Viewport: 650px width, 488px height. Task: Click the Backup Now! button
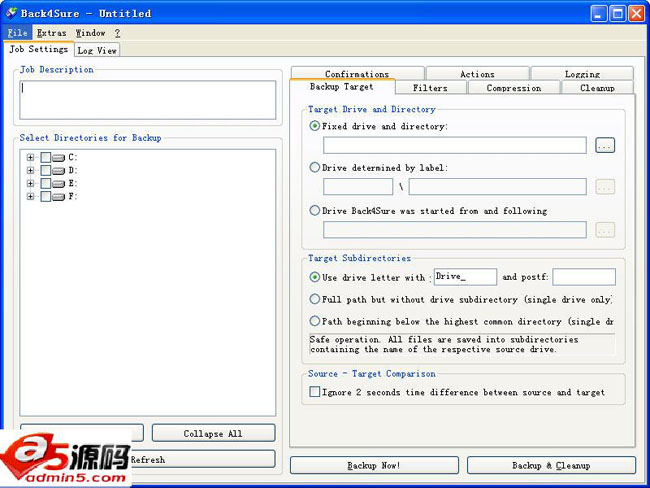pos(374,465)
